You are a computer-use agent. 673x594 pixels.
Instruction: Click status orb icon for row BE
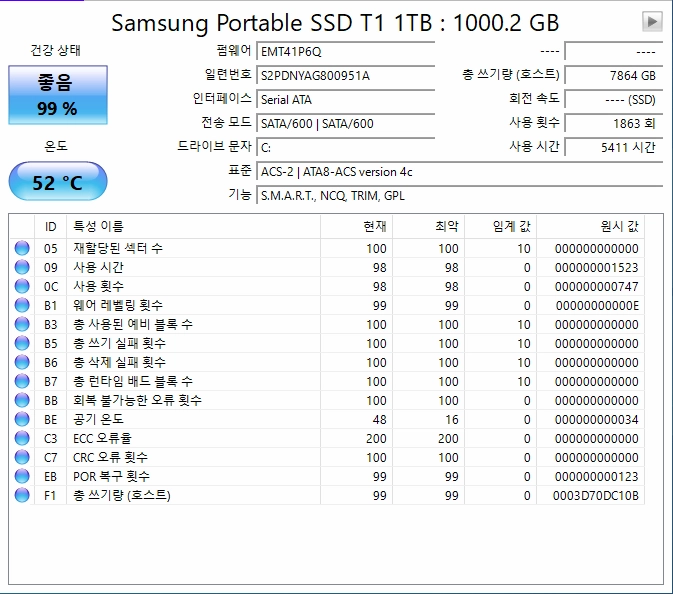click(22, 419)
